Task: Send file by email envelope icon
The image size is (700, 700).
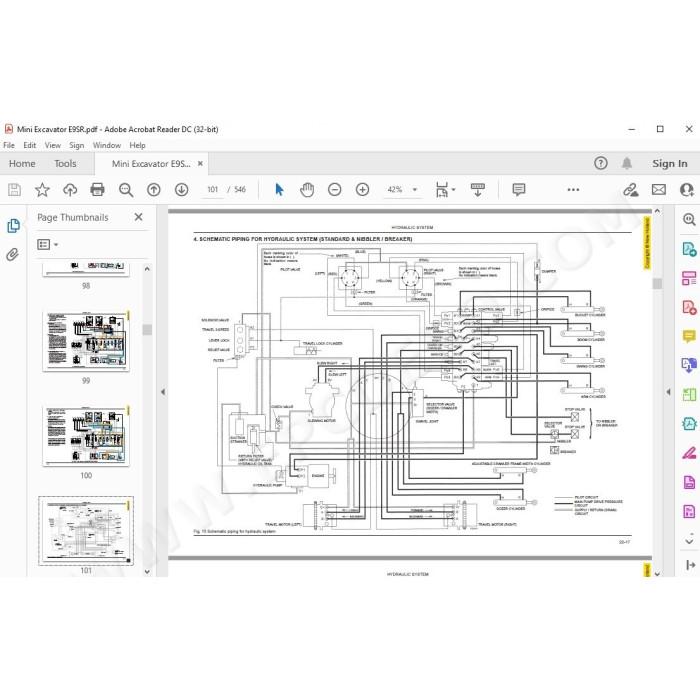Action: (x=658, y=190)
